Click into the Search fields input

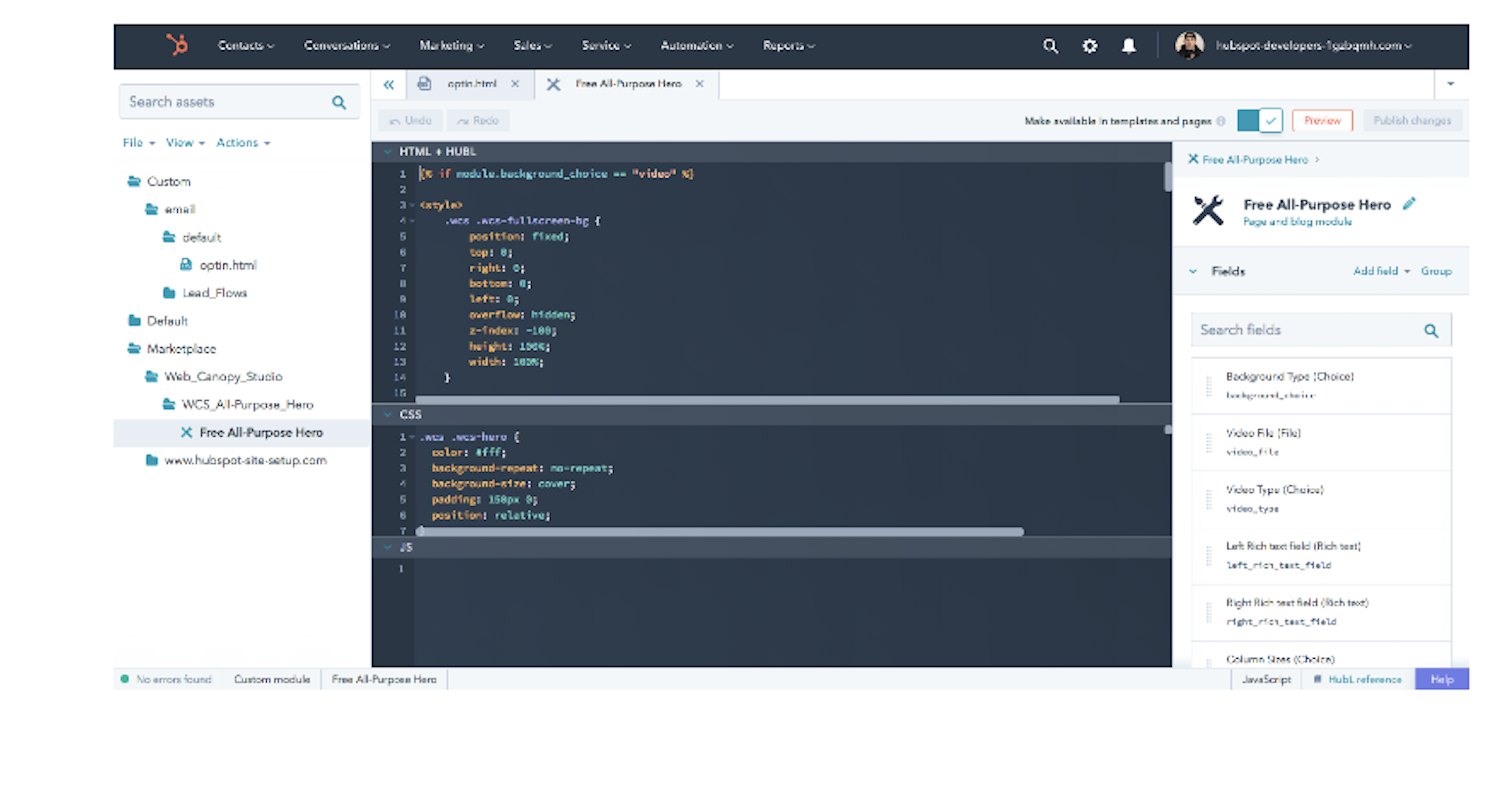[x=1321, y=330]
